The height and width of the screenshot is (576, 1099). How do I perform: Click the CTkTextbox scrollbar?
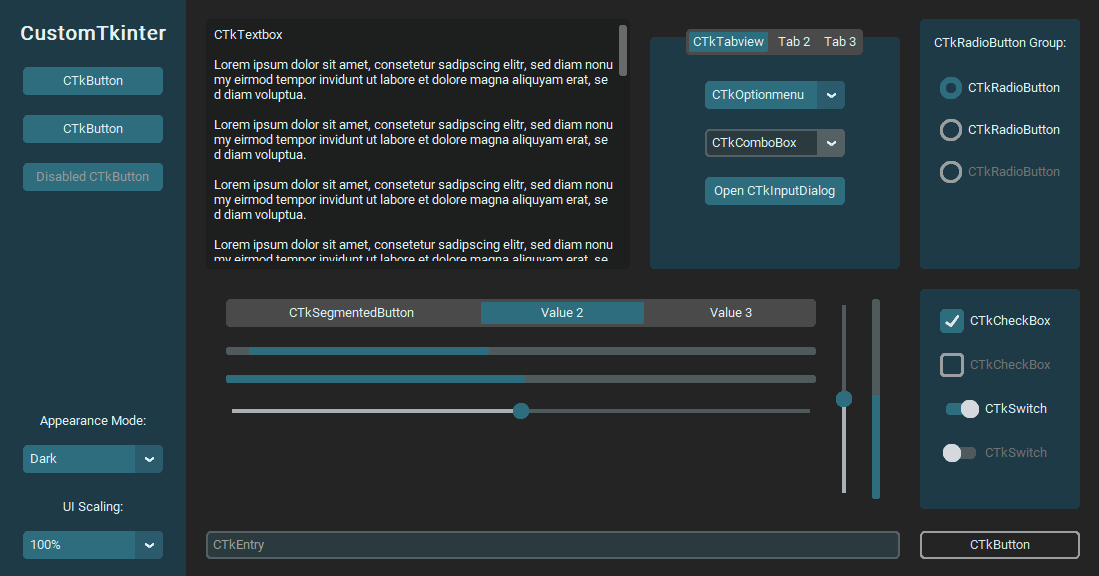point(622,55)
